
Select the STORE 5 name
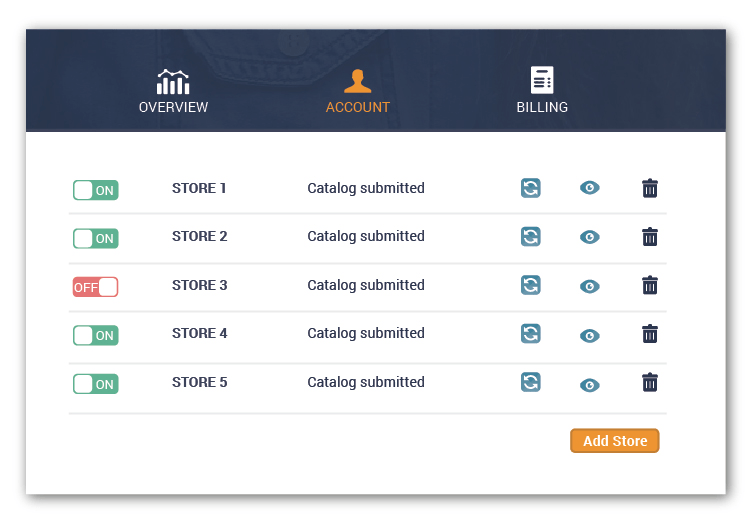click(x=199, y=382)
